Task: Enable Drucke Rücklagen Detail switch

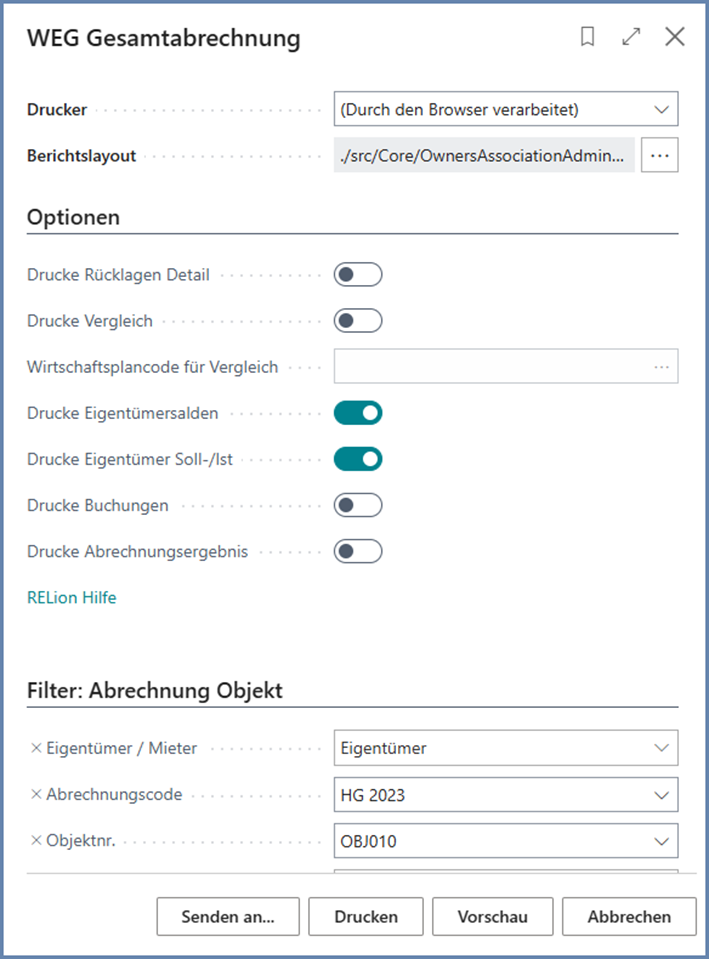Action: [x=358, y=275]
